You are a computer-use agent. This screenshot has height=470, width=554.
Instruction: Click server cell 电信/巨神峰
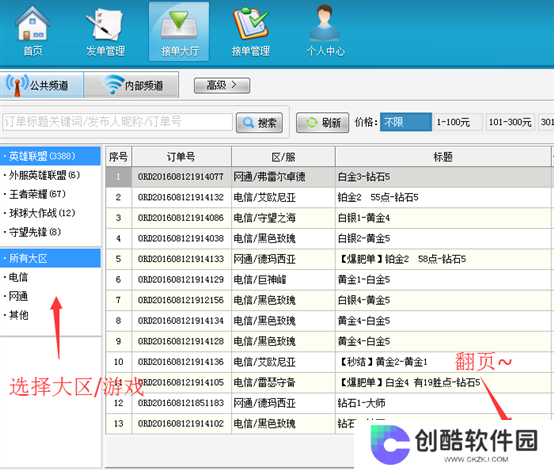(260, 280)
